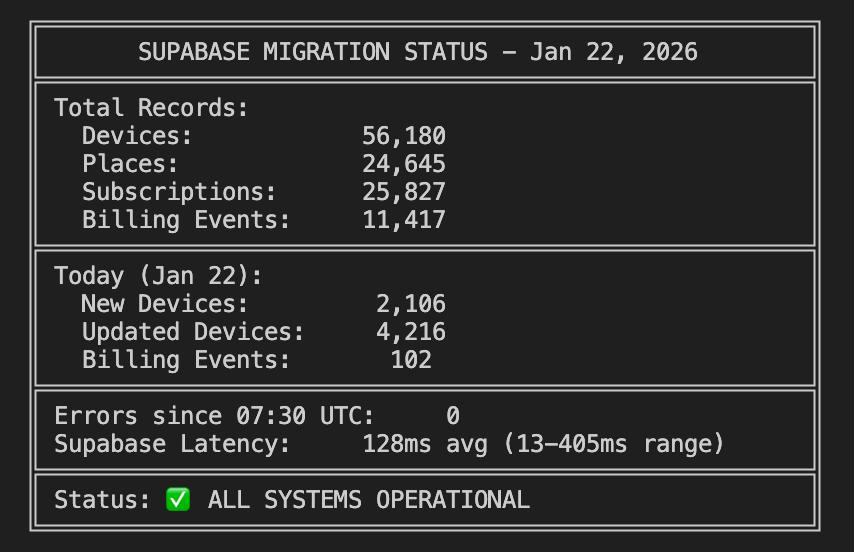The height and width of the screenshot is (552, 854).
Task: Click 'Billing Events:' label under Total Records
Action: coord(186,220)
